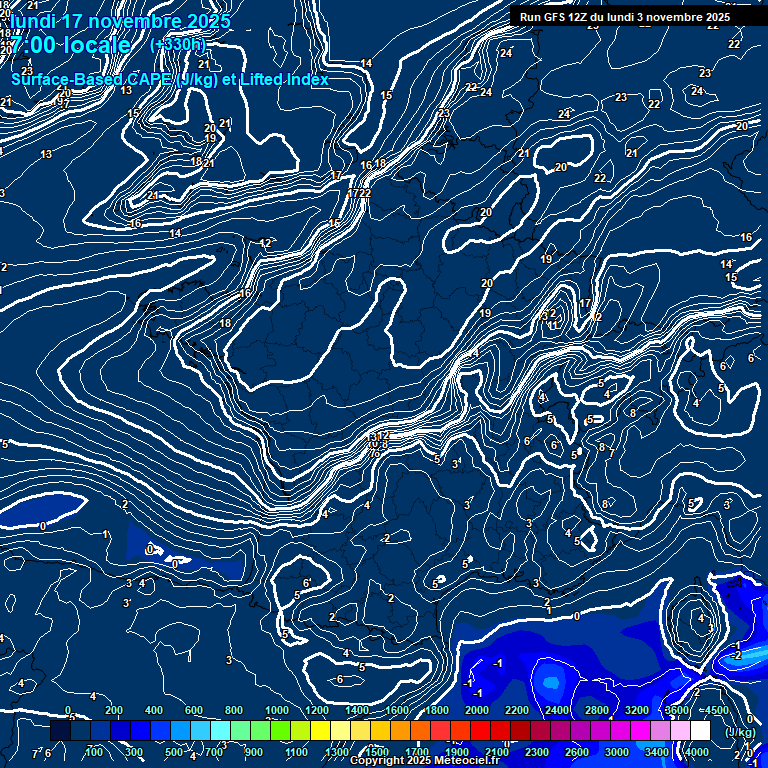The height and width of the screenshot is (768, 768).
Task: Click the '1000' value label above legend
Action: pos(277,709)
